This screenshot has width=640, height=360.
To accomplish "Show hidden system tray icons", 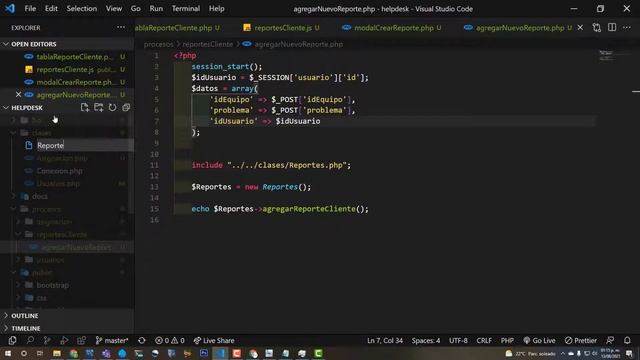I will (x=563, y=353).
